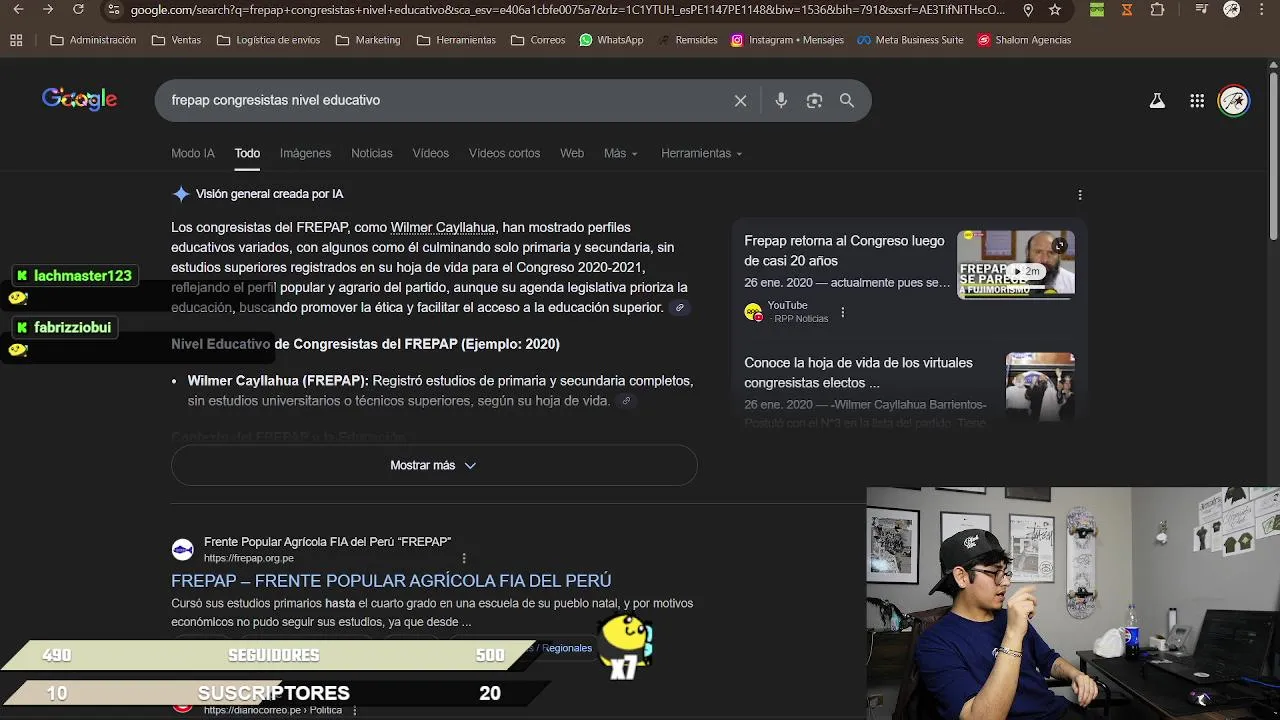Screen dimensions: 1280x720
Task: Reload the page with the refresh icon
Action: click(x=79, y=10)
